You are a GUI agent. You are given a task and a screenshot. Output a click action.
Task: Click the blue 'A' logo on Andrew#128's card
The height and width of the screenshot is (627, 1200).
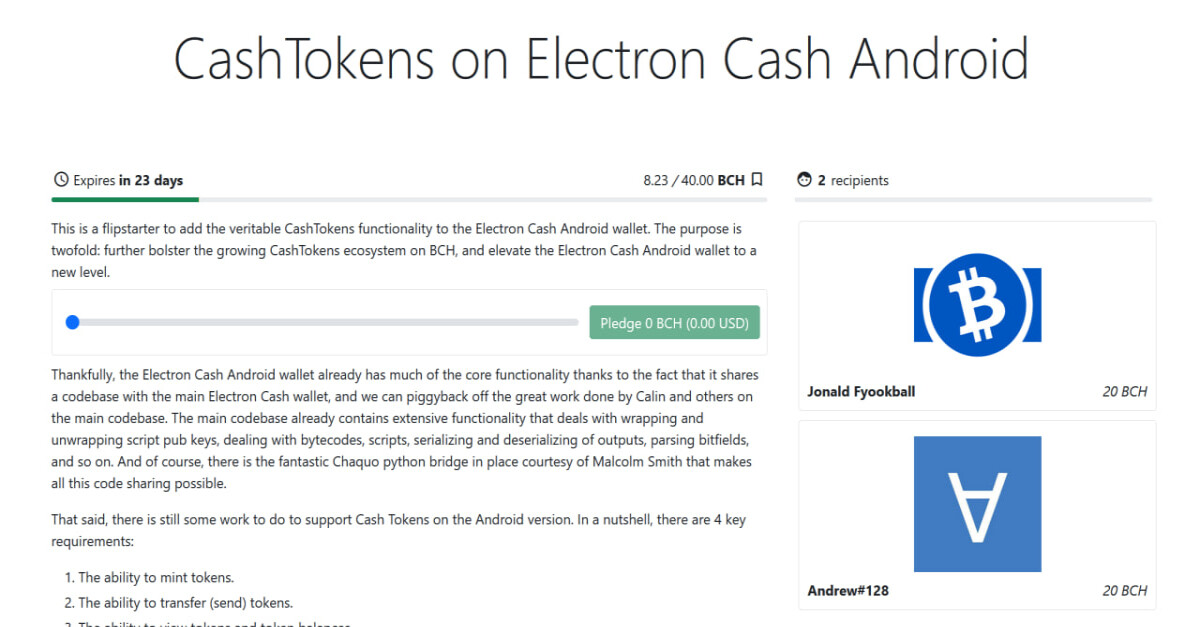click(977, 503)
